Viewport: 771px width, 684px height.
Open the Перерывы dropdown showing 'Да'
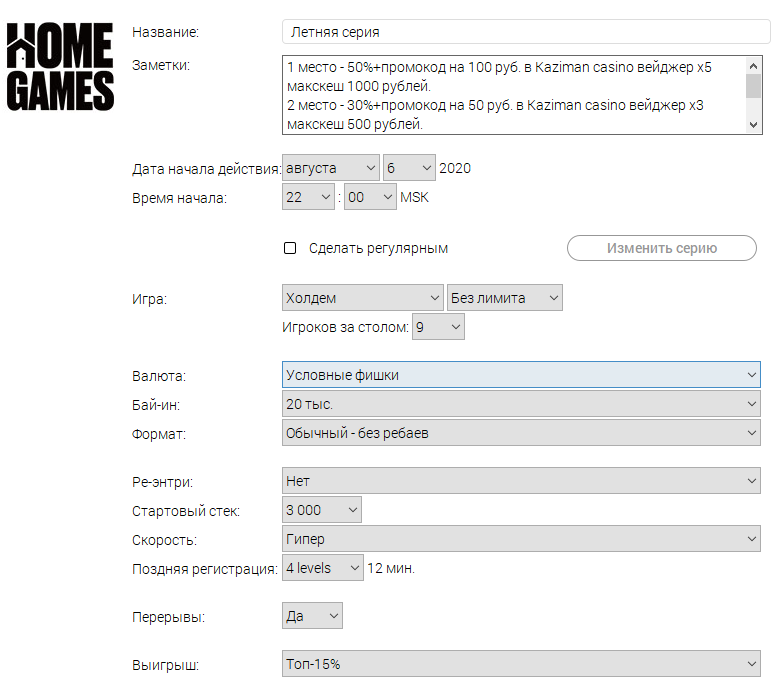click(312, 616)
